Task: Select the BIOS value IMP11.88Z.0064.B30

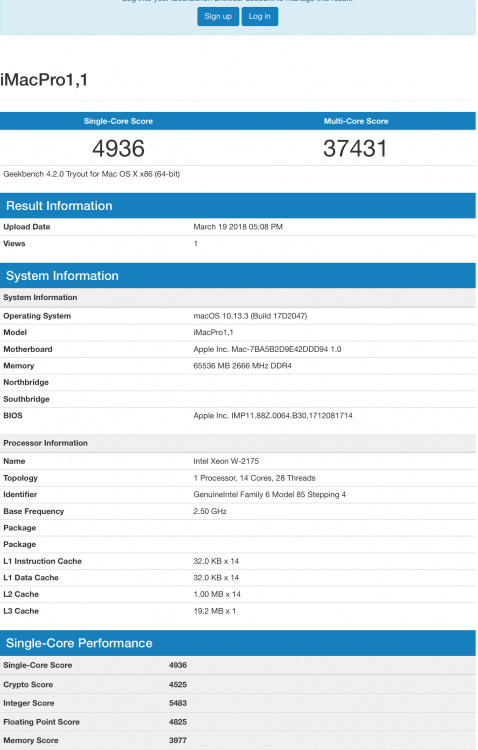Action: (x=273, y=416)
